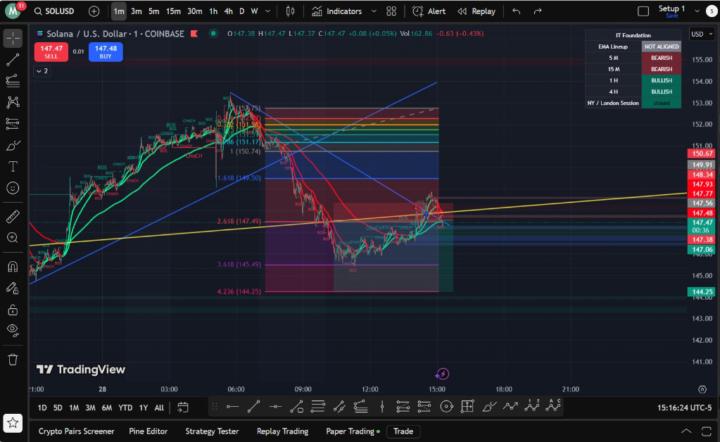This screenshot has width=720, height=442.
Task: Open the Indicators dialog
Action: [337, 11]
